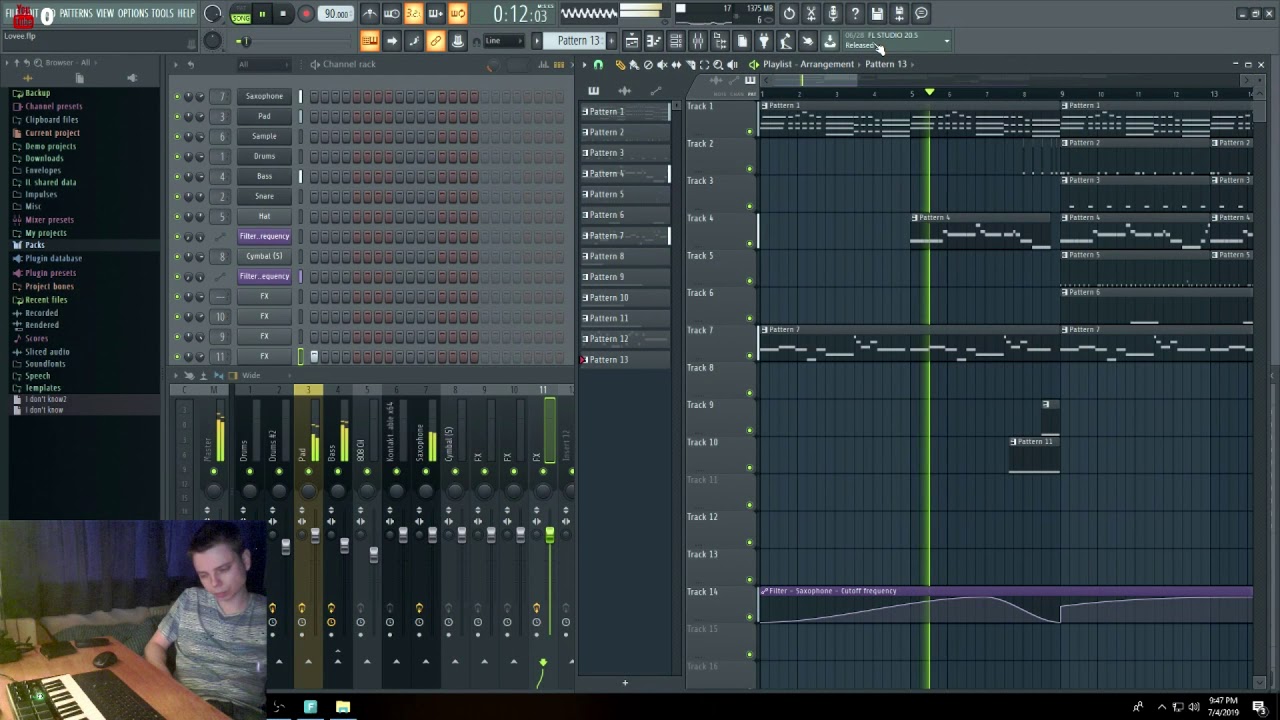
Task: Select the mute tool in the playlist toolbar
Action: tap(662, 64)
